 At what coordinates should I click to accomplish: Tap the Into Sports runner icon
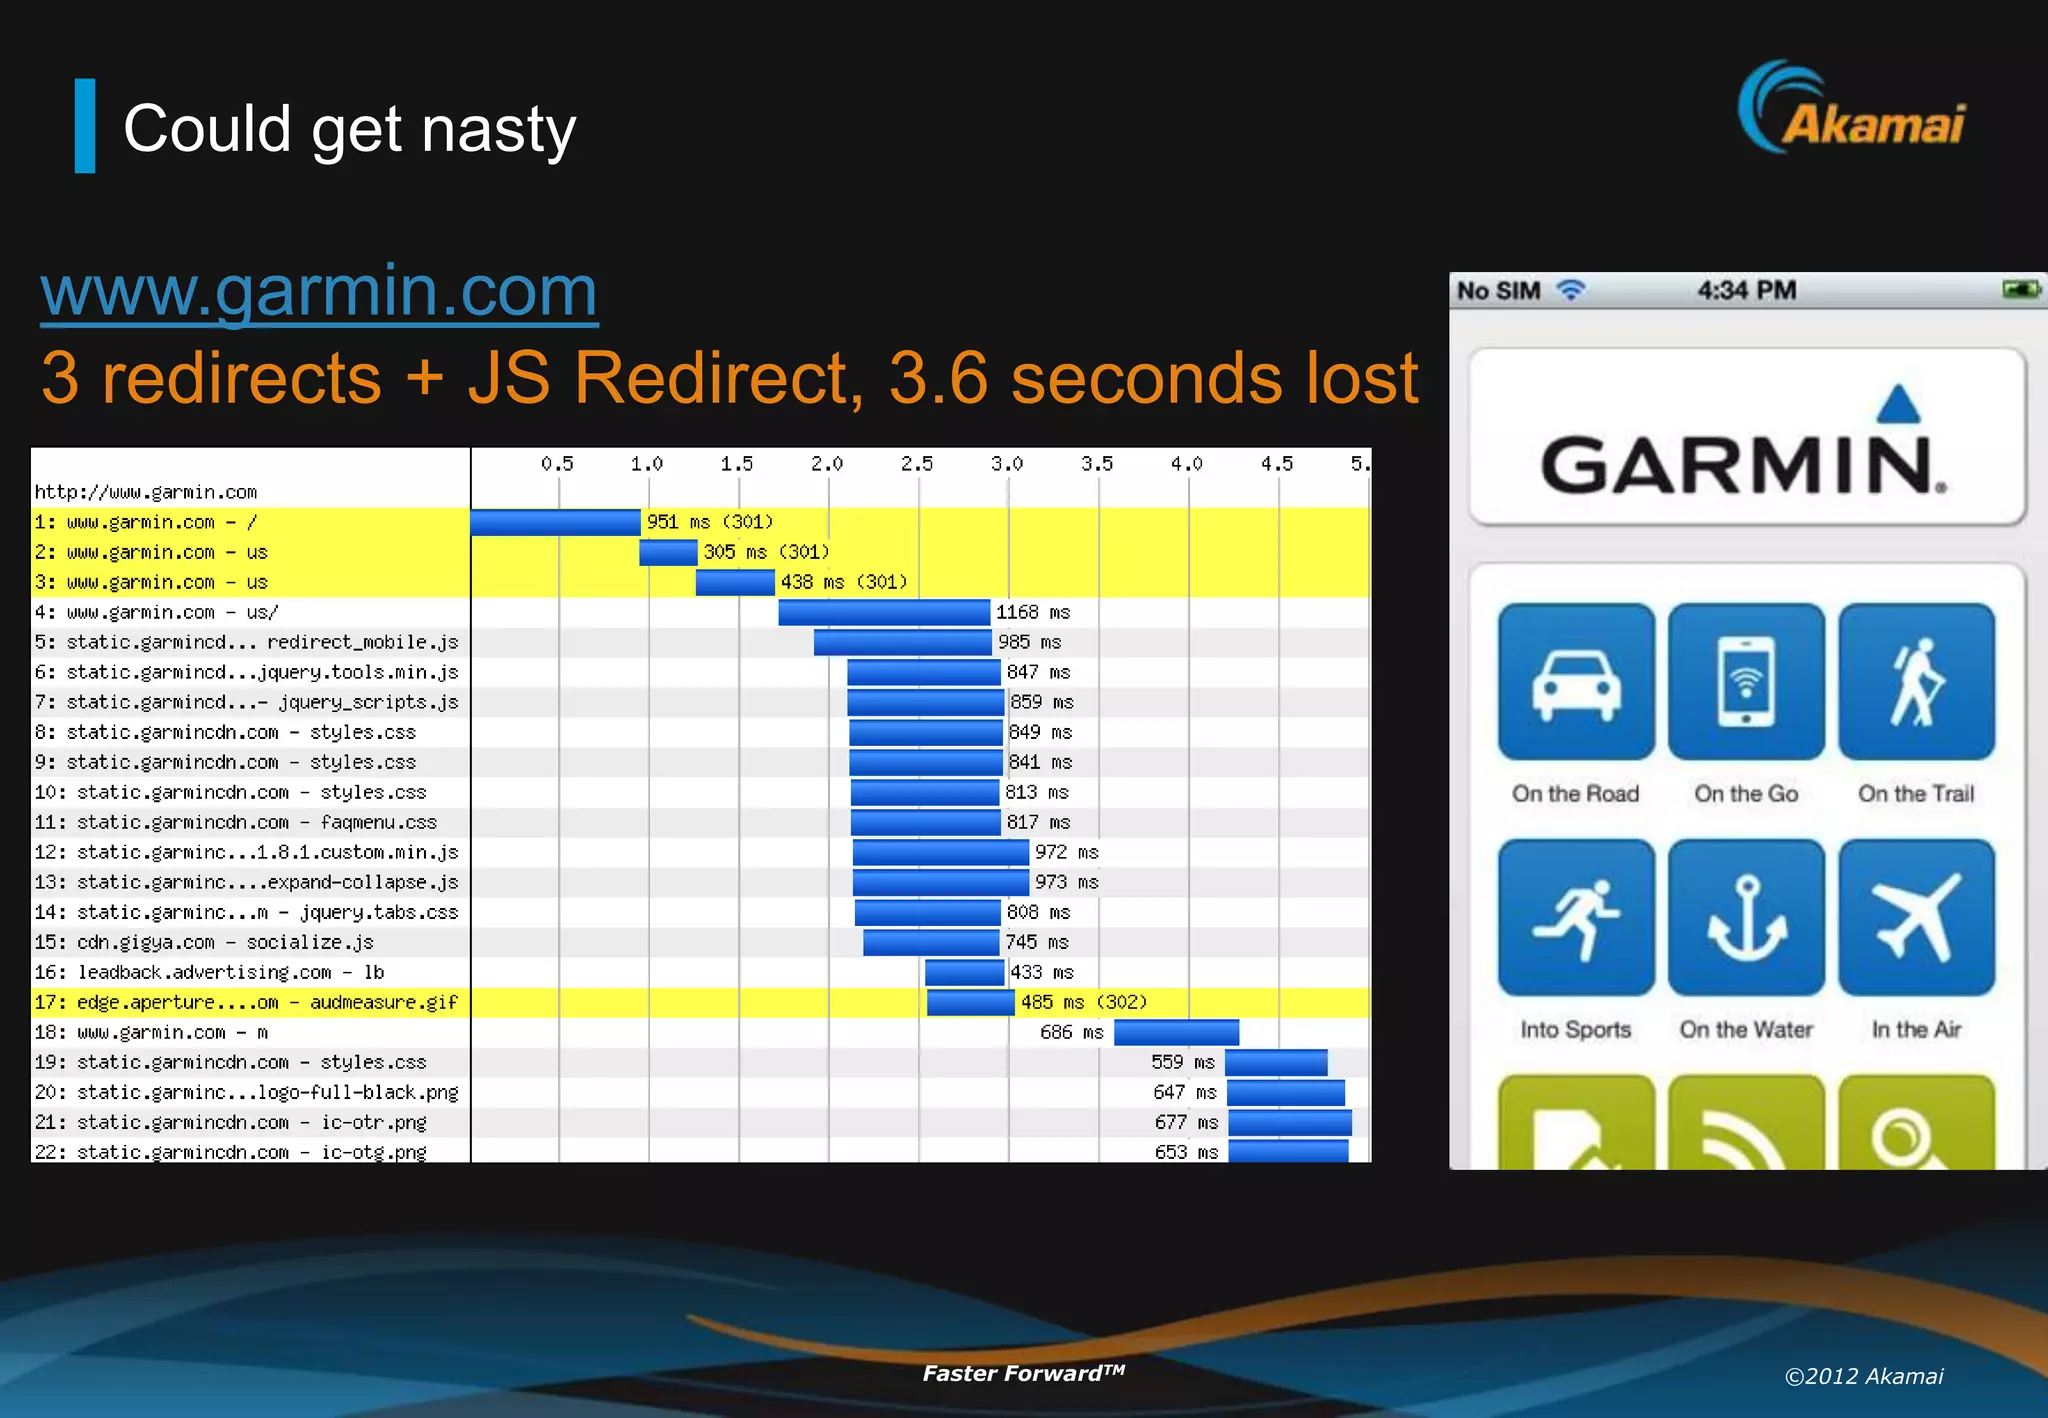1576,917
